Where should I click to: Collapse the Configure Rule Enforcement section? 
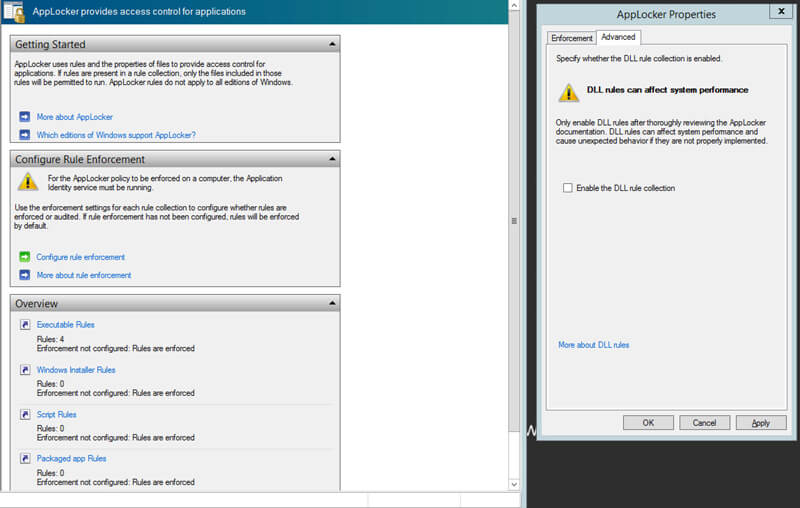pos(332,159)
